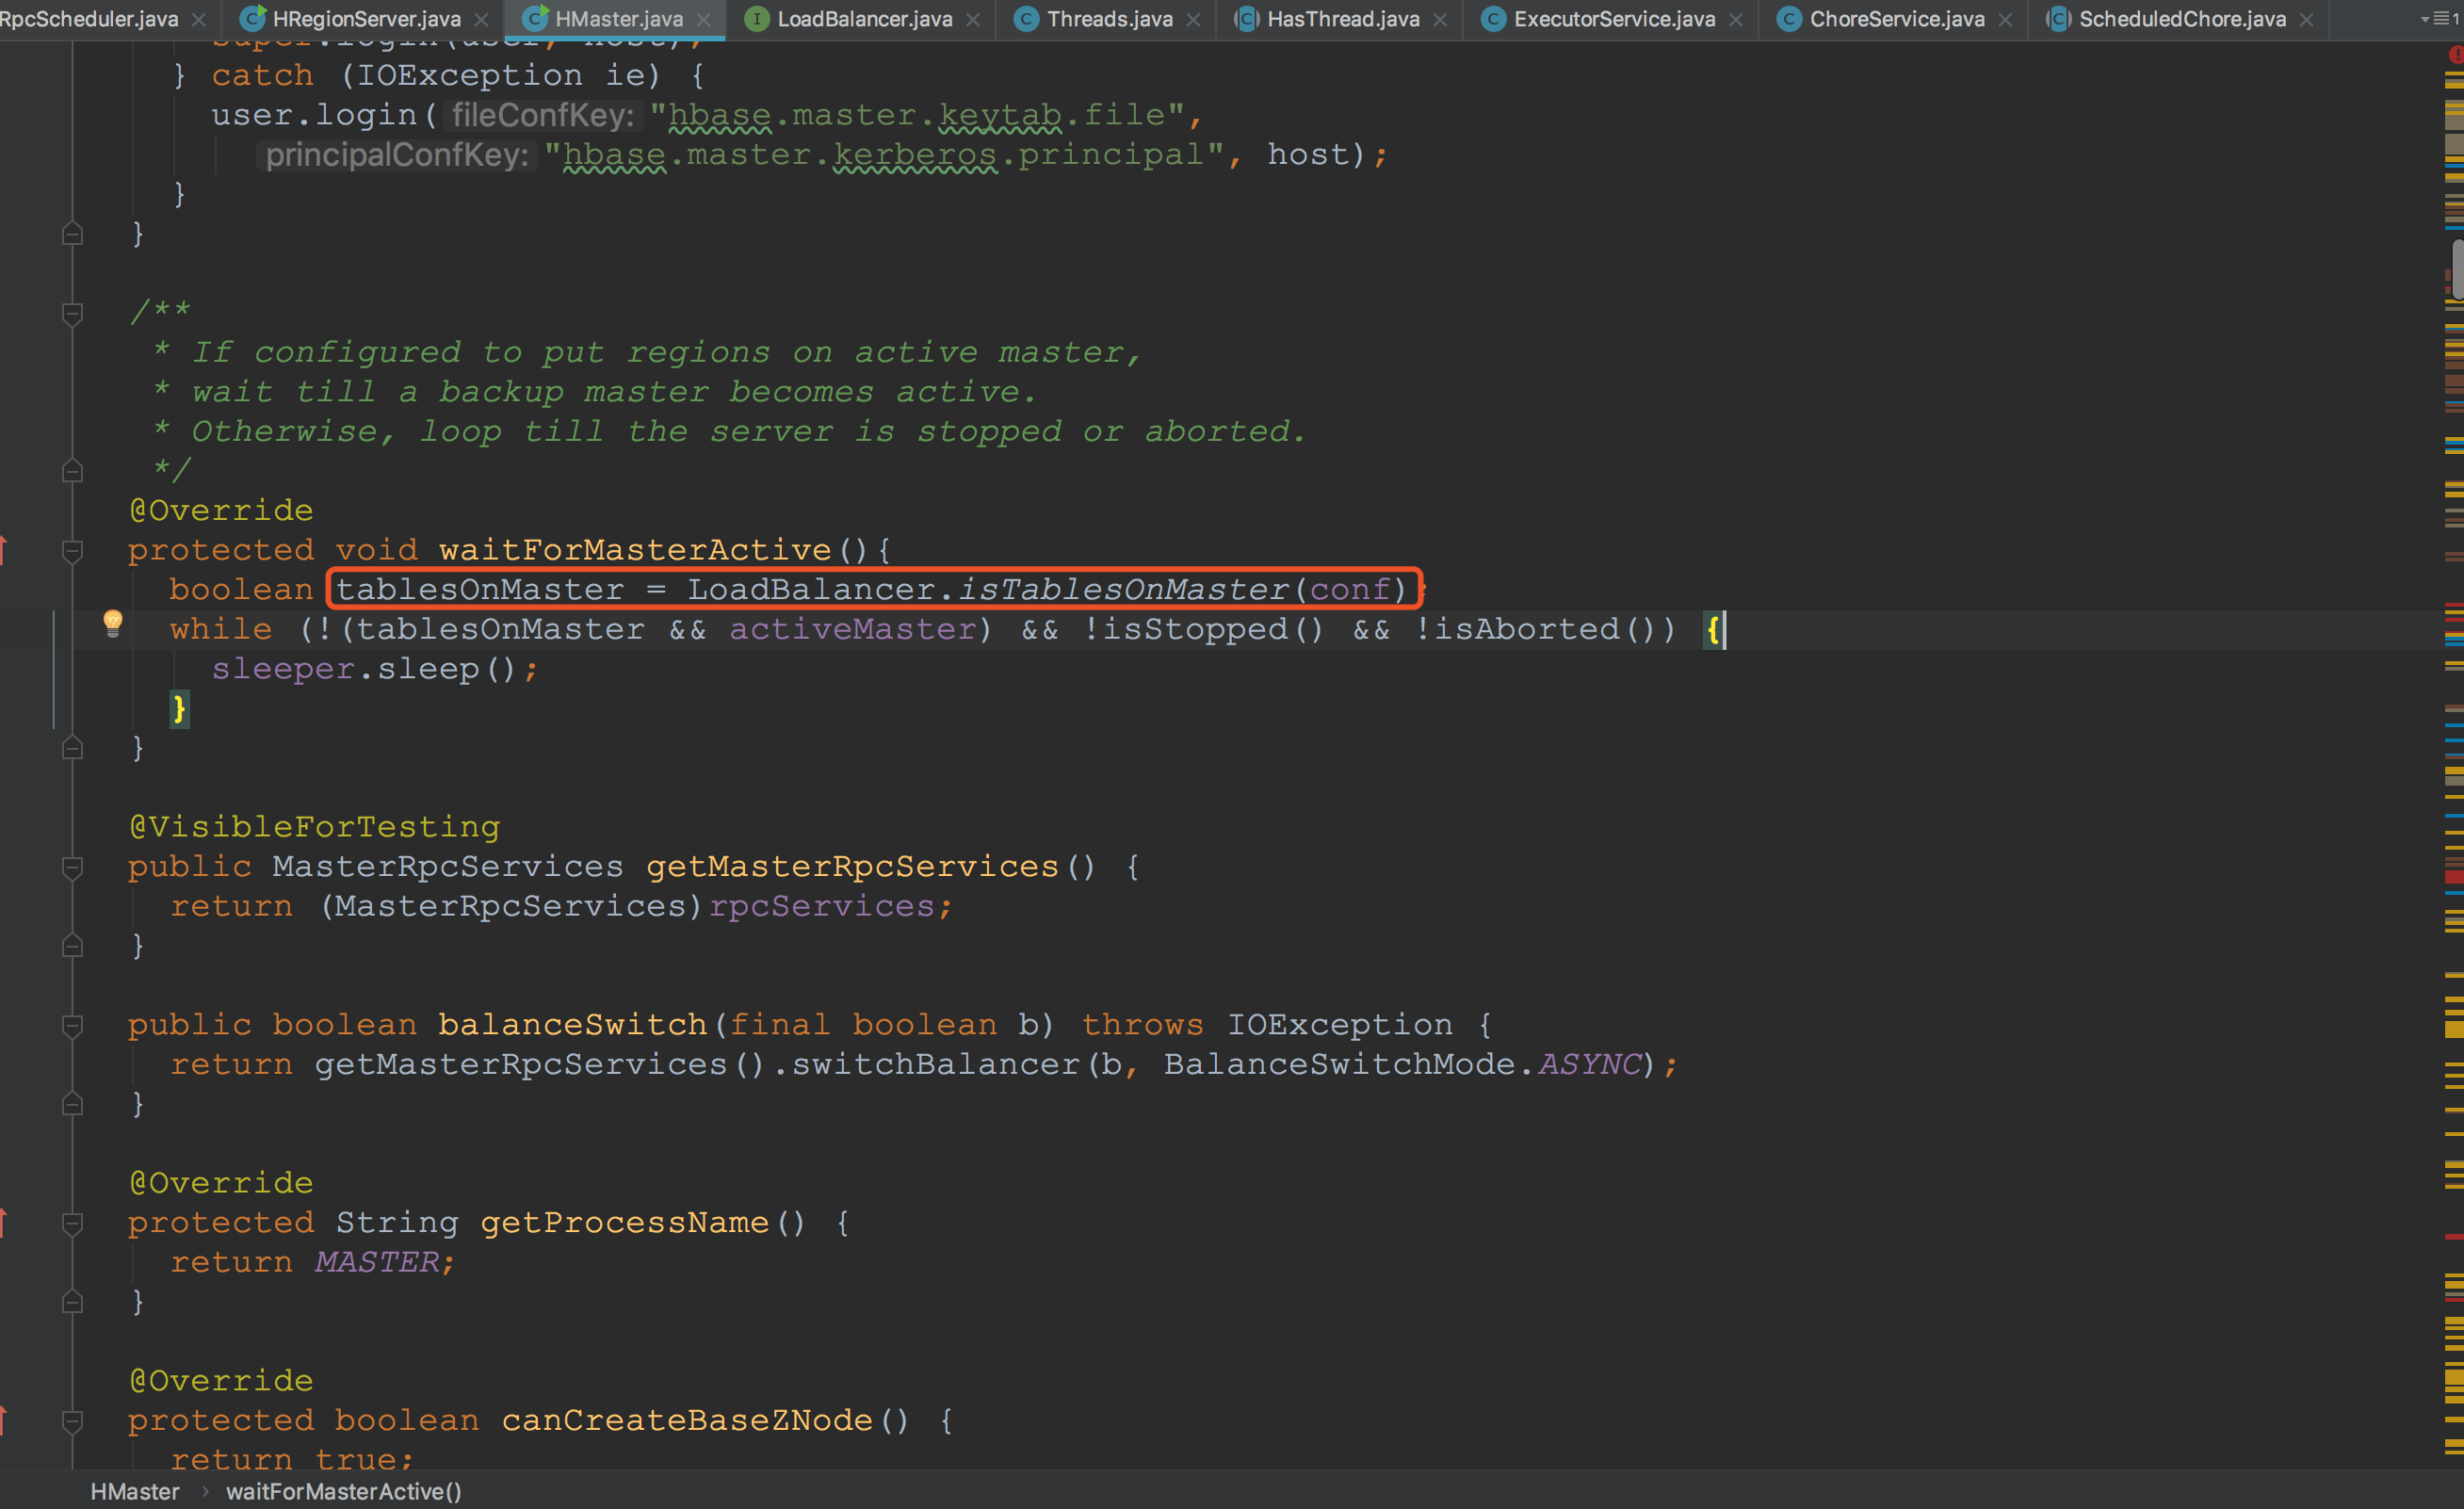Switch to the HRegionServer.java tab
The image size is (2464, 1509).
366,19
